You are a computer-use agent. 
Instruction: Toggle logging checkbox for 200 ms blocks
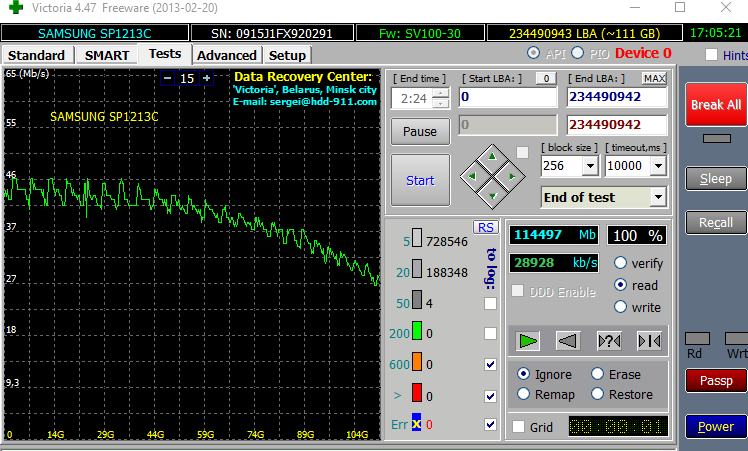(490, 333)
